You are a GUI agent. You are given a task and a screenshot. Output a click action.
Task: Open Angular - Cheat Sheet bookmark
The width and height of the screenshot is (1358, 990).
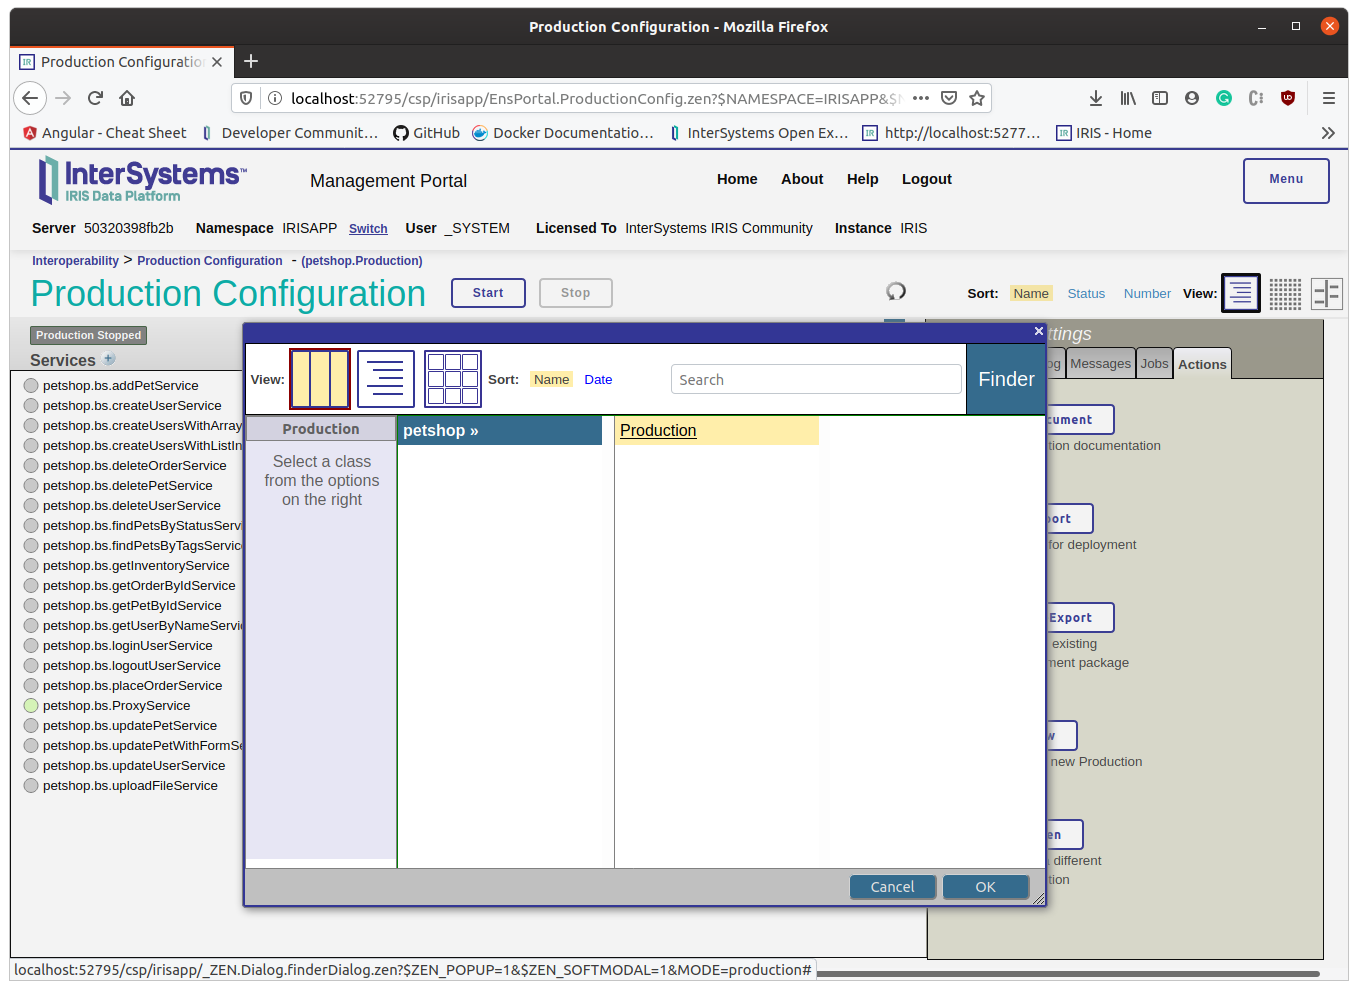point(104,133)
